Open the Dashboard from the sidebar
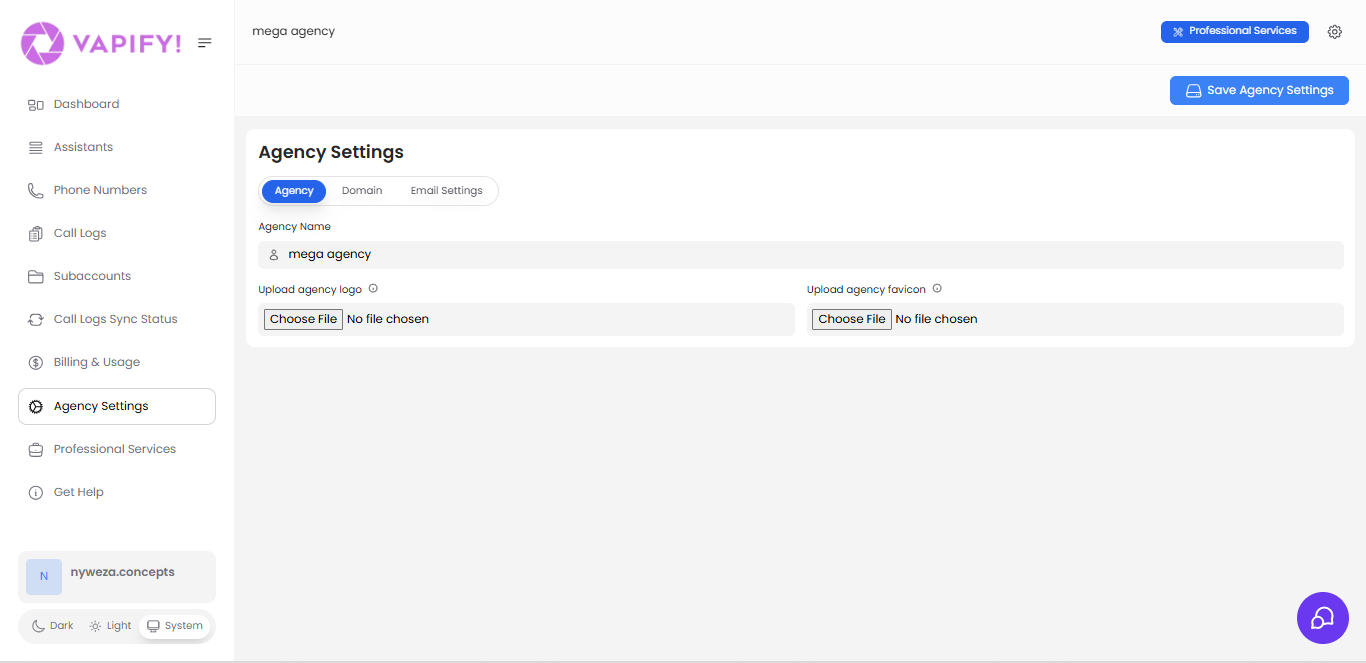 (x=86, y=103)
